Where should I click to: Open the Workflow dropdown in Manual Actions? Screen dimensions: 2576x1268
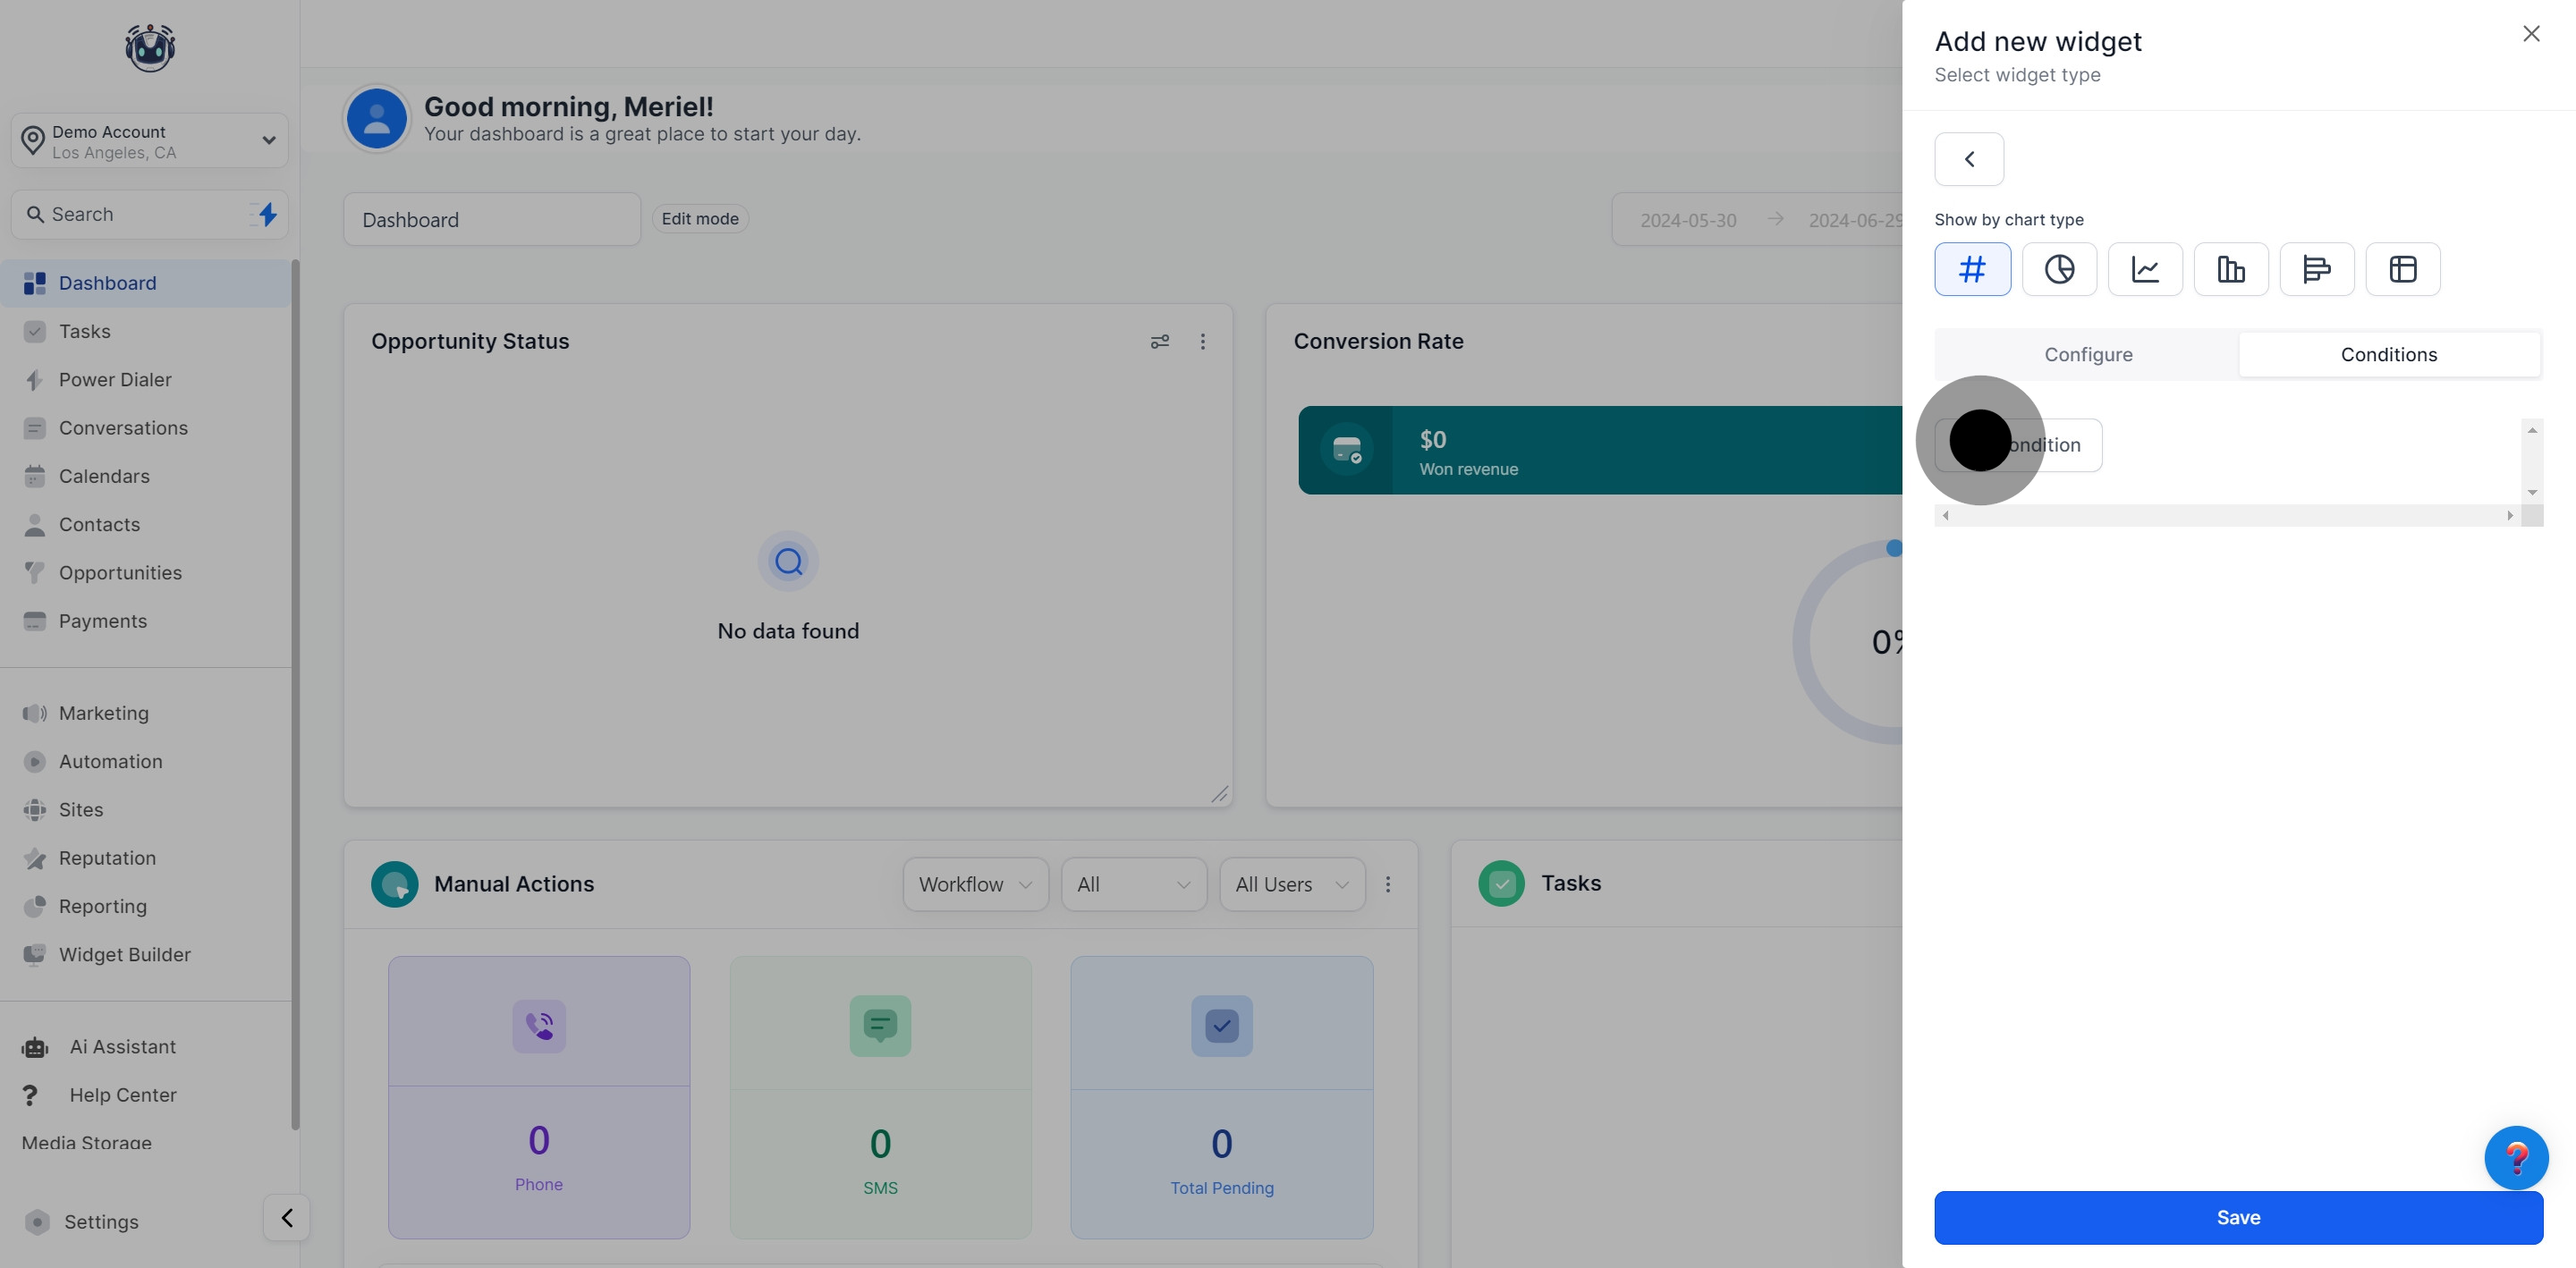pyautogui.click(x=974, y=884)
